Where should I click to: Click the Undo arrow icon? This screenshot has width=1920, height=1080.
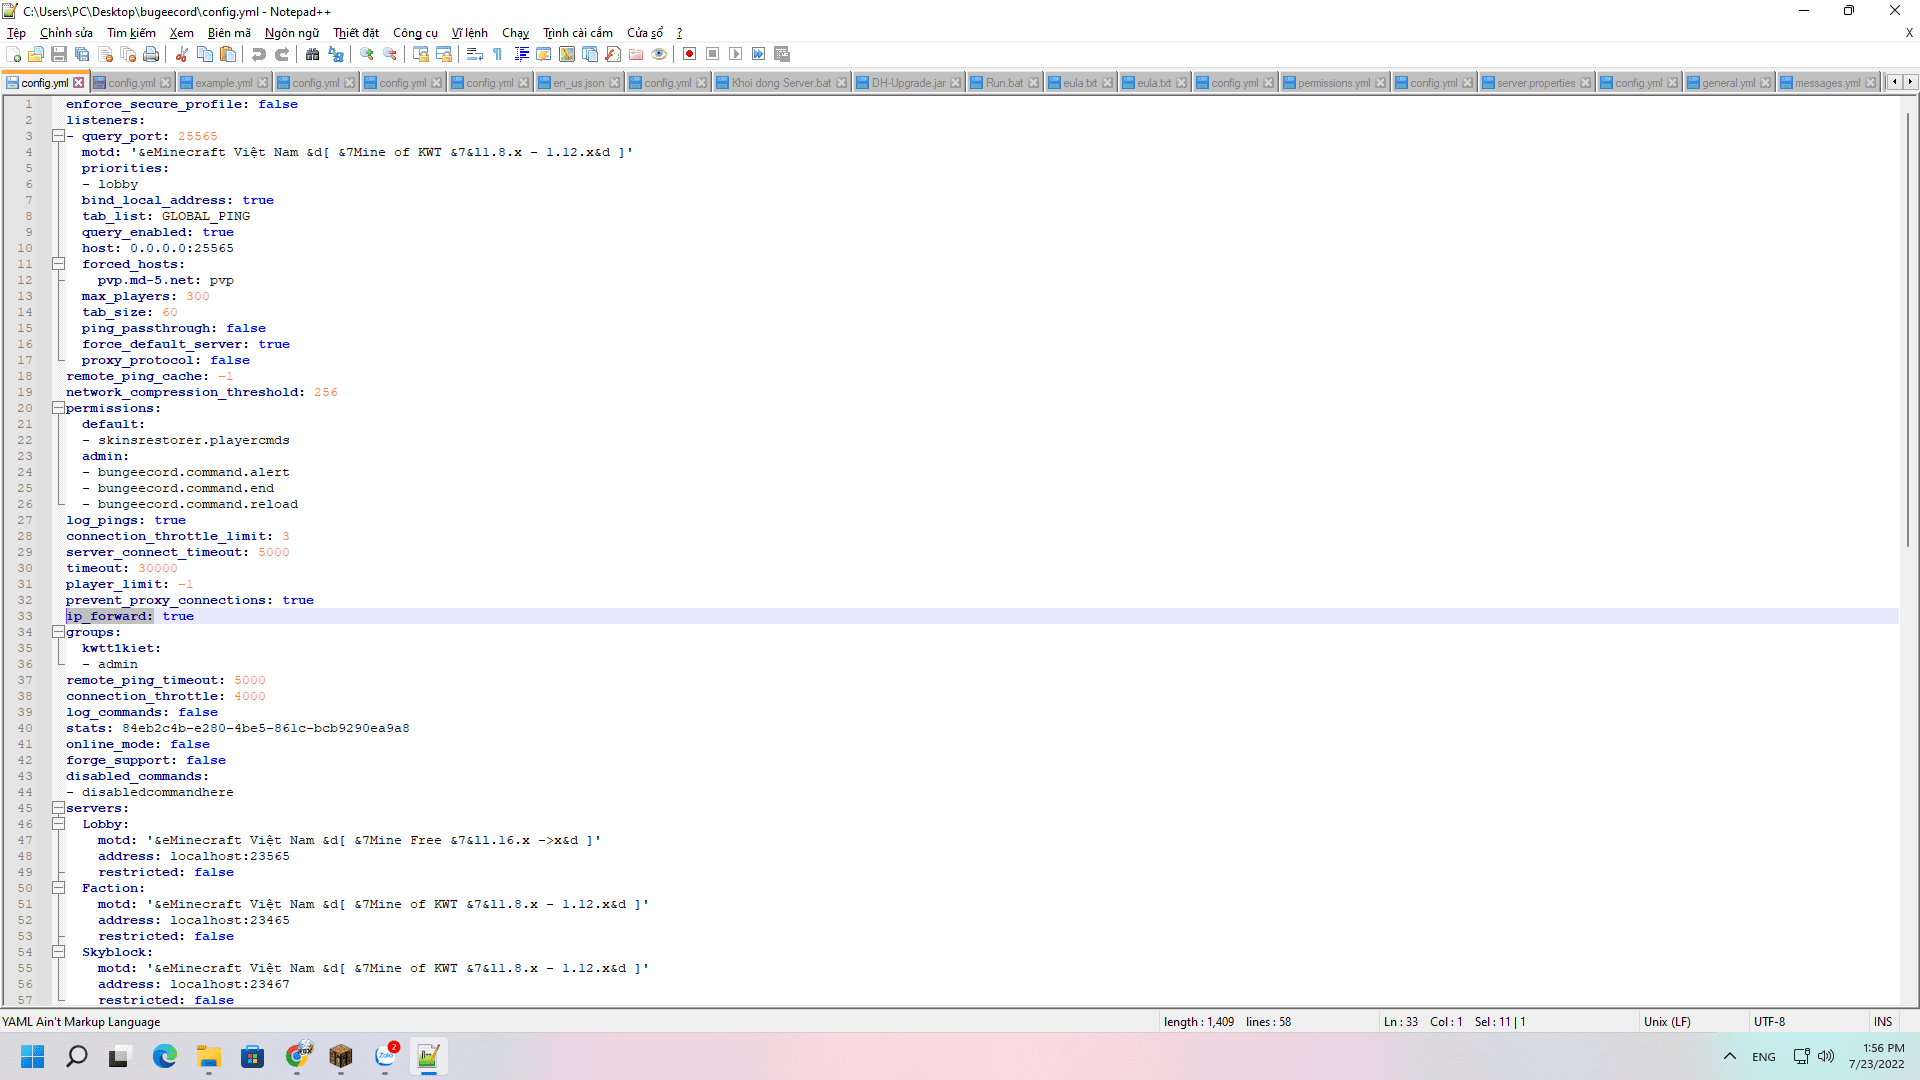tap(259, 54)
